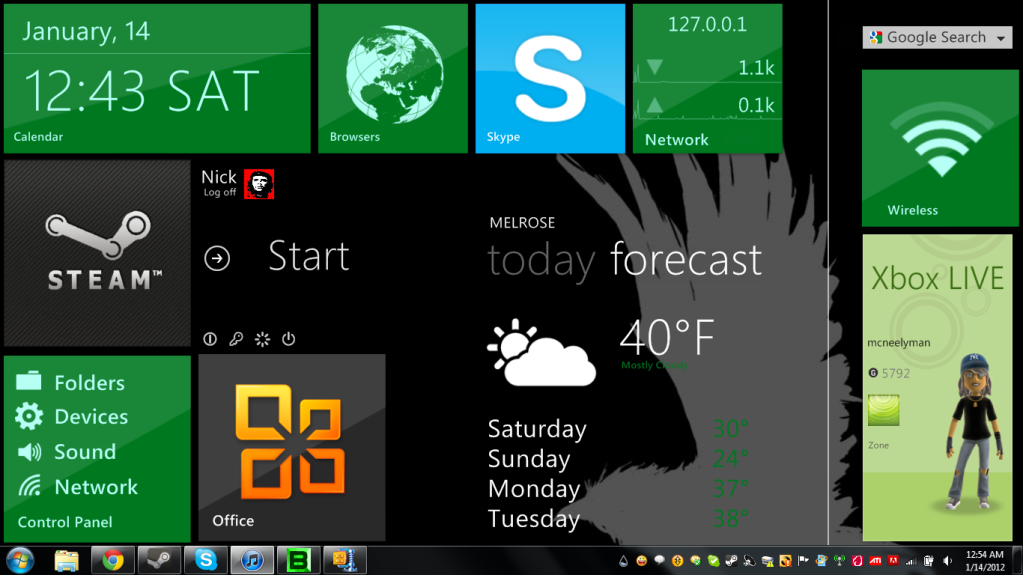The image size is (1023, 575).
Task: Click the 40°F current temperature
Action: [667, 337]
